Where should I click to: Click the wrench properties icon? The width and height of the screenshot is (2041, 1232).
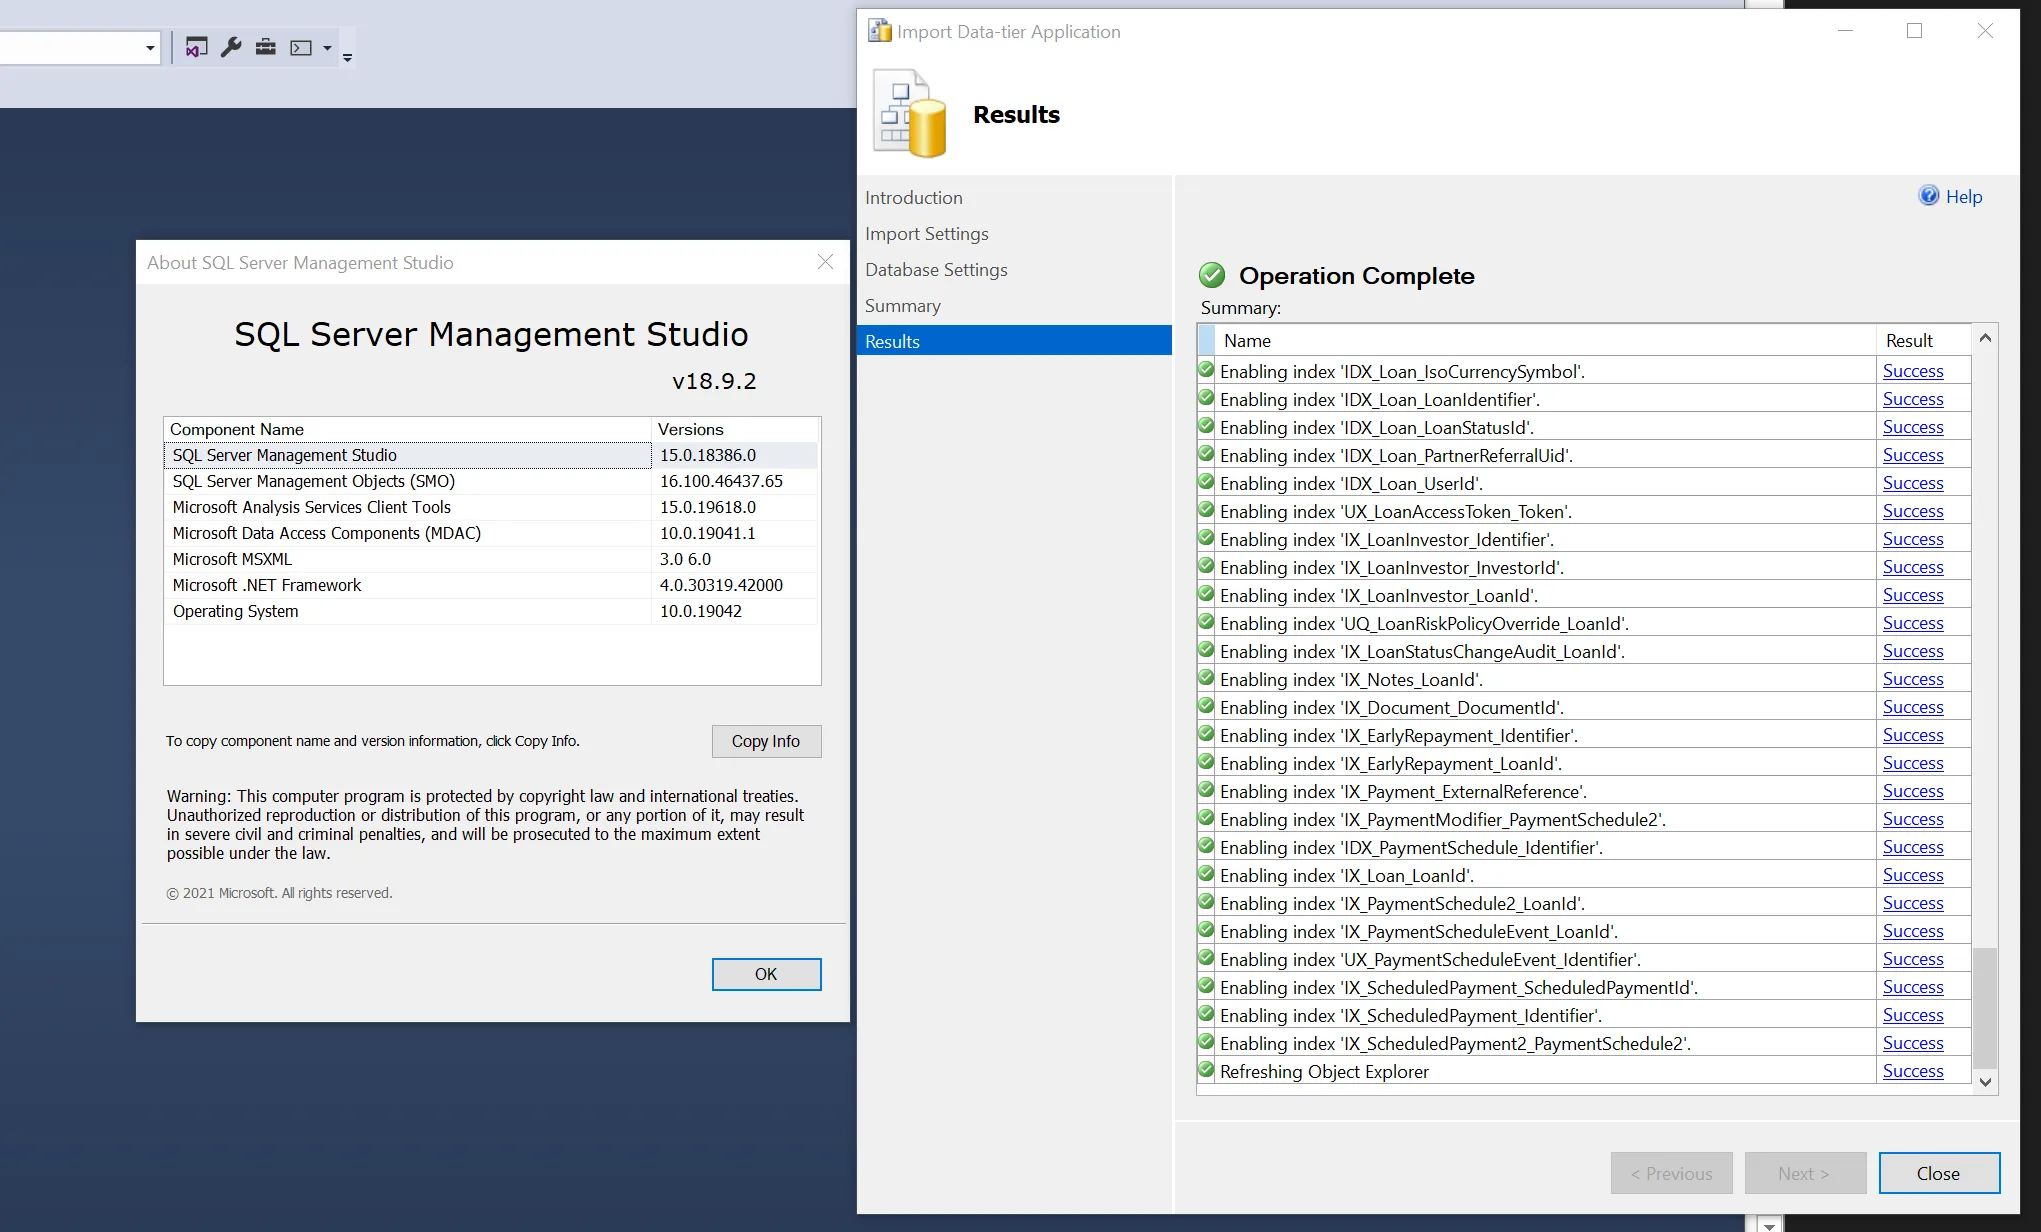point(231,47)
